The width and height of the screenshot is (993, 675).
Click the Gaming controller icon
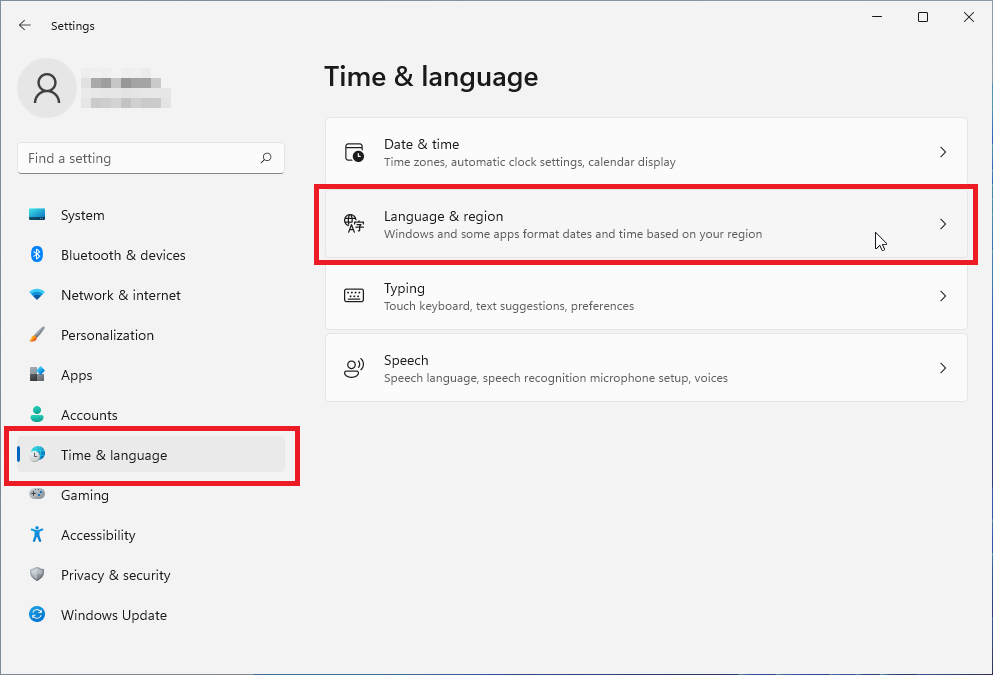click(37, 494)
